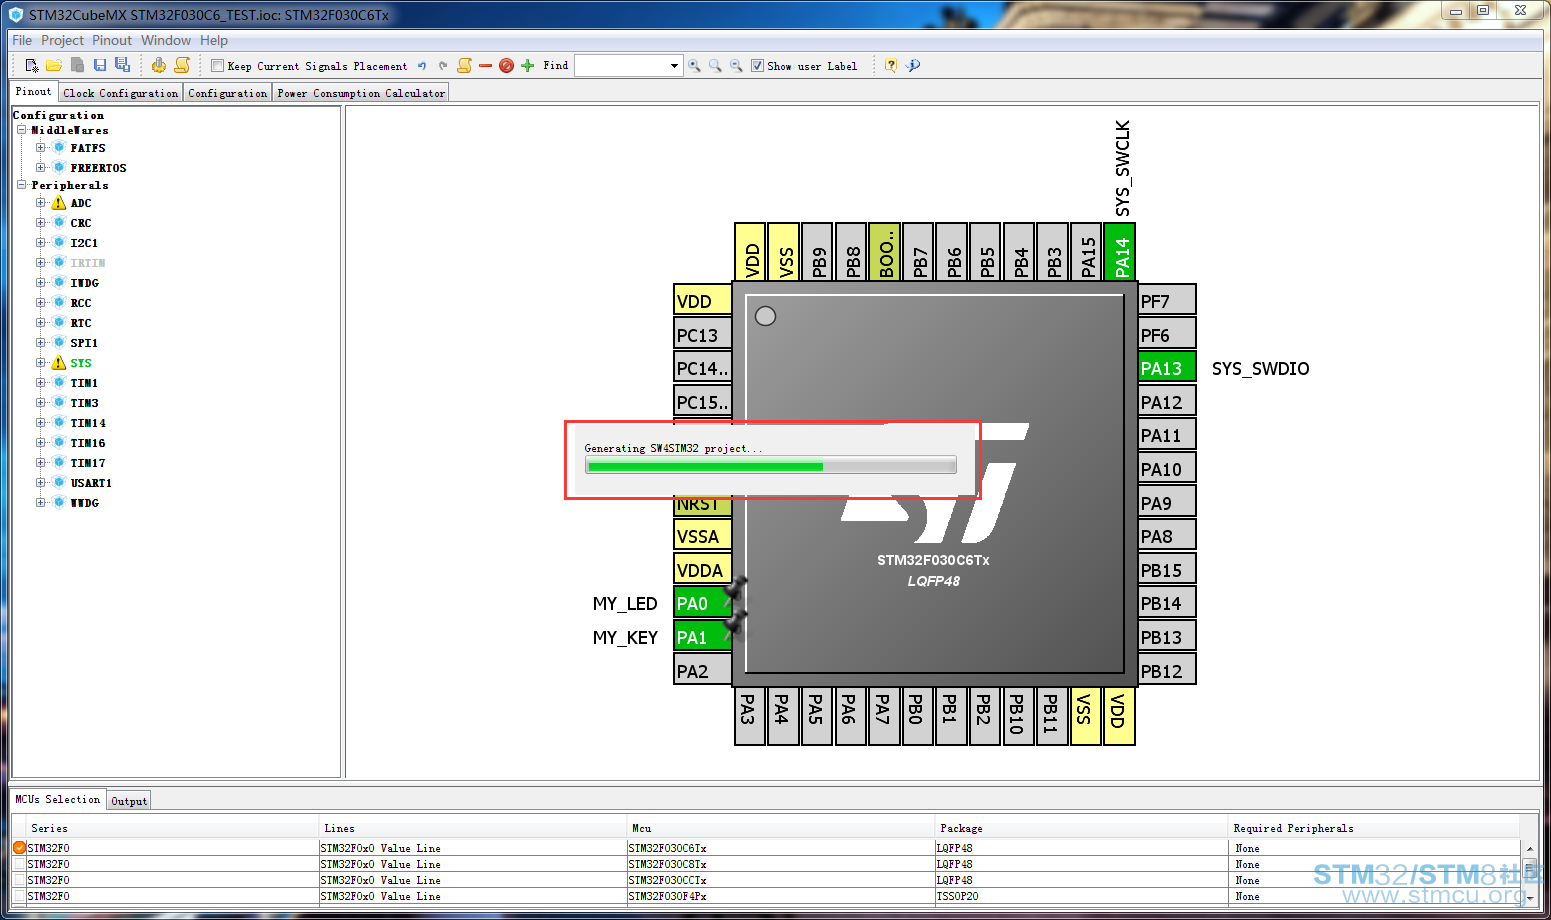Click the PA14 pin at the chip top
This screenshot has height=920, width=1551.
[x=1120, y=252]
